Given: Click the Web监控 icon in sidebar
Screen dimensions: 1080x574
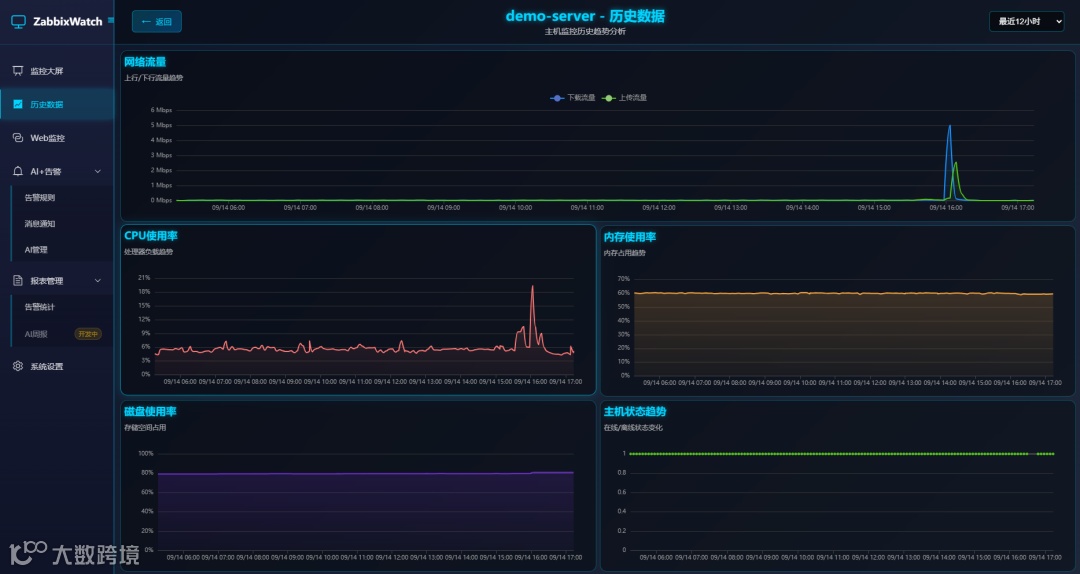Looking at the screenshot, I should tap(18, 138).
